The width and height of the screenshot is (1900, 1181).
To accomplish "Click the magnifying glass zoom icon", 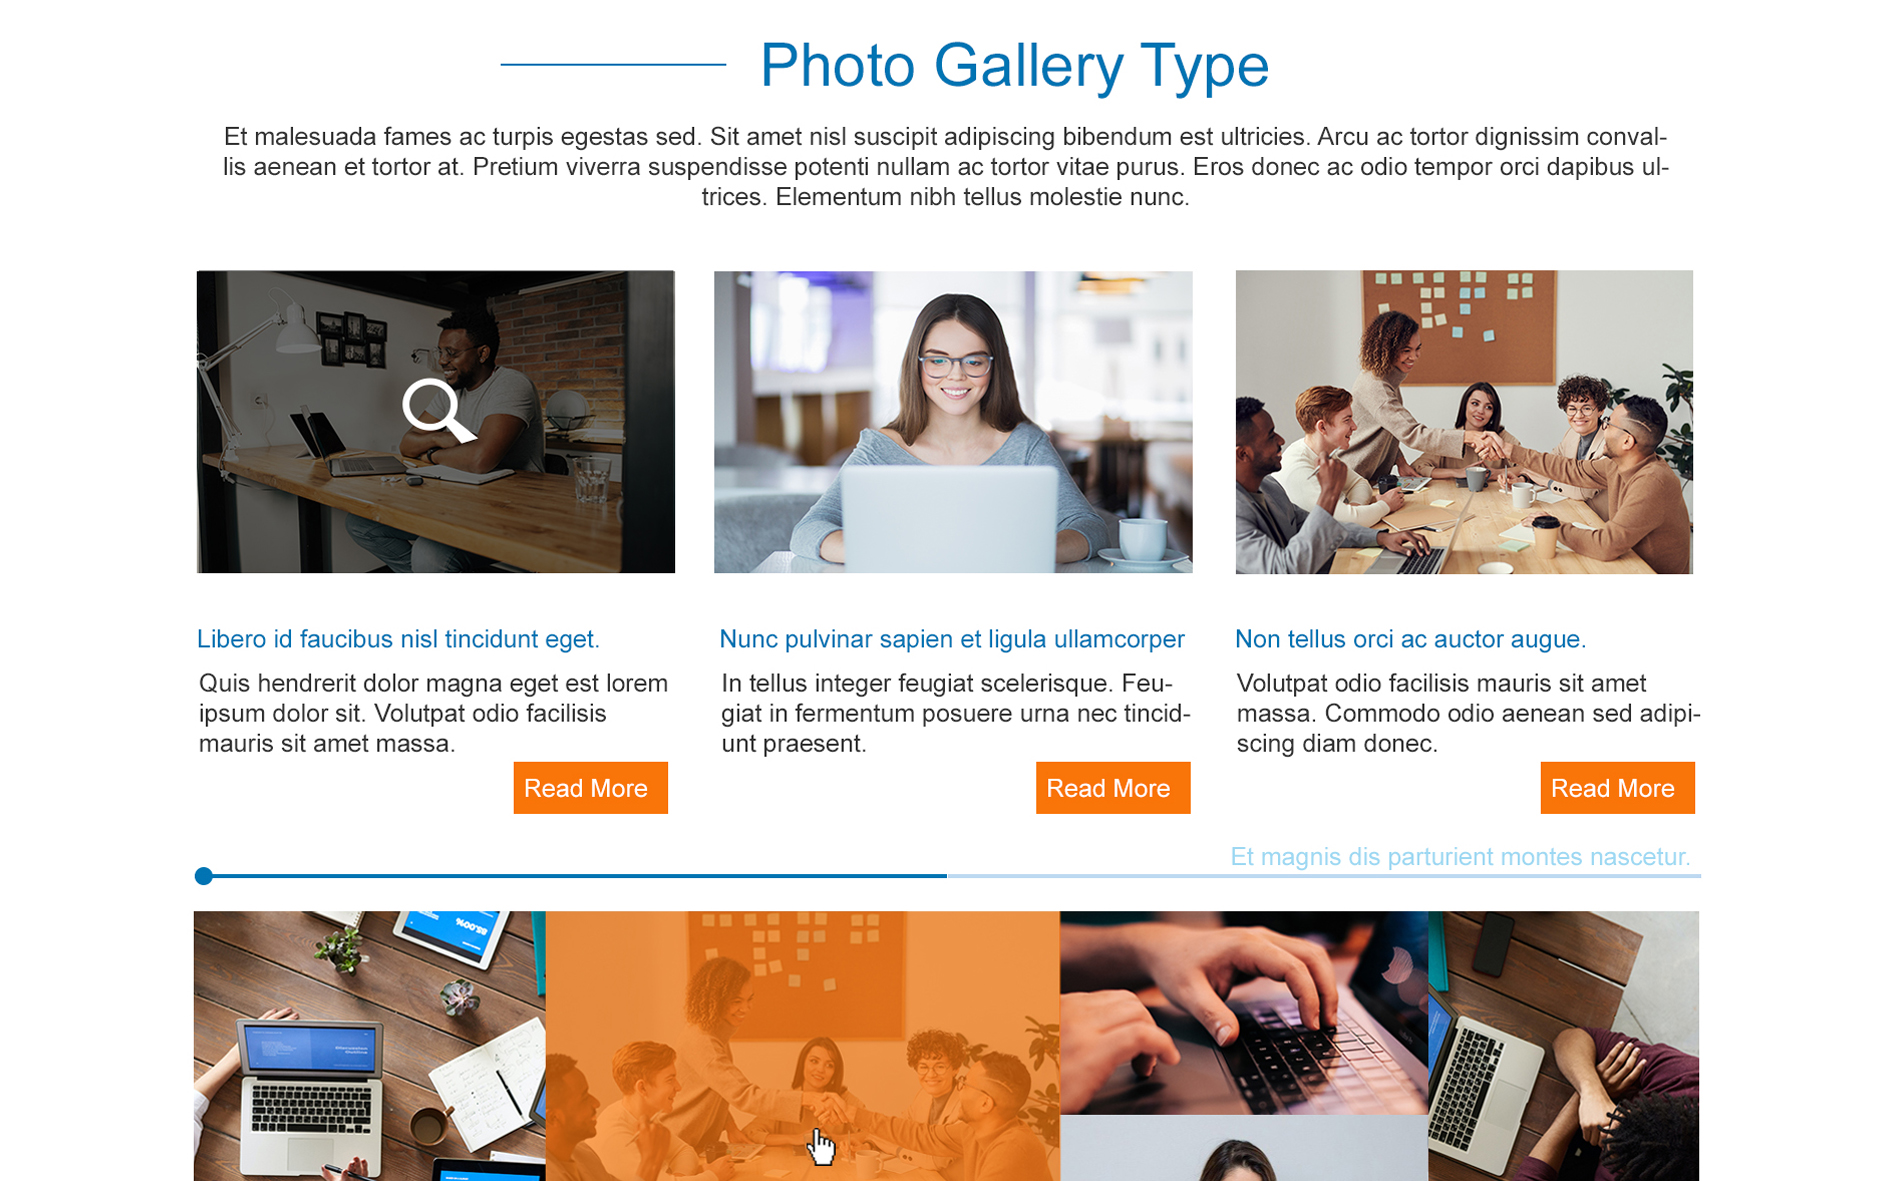I will pyautogui.click(x=438, y=411).
